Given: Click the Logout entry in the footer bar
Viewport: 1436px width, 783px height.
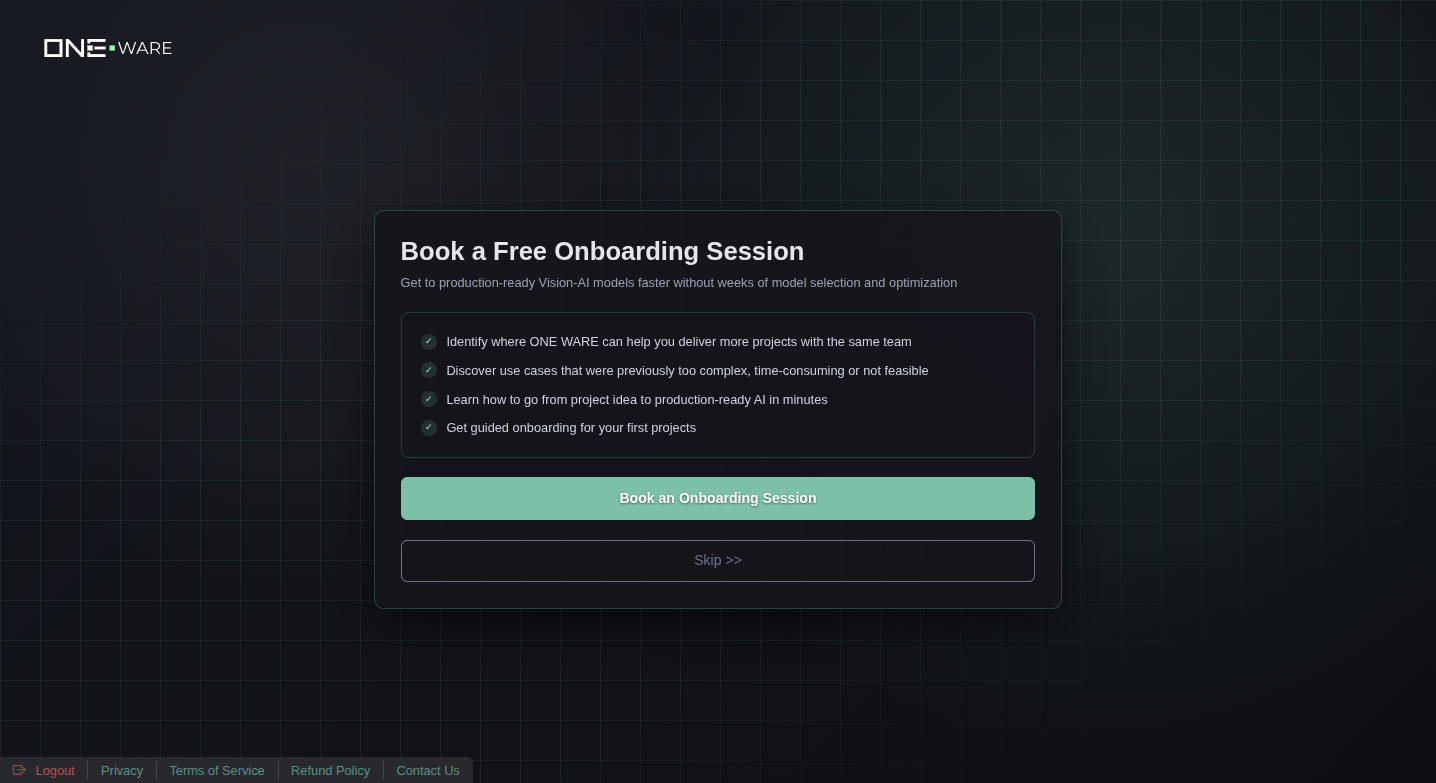Looking at the screenshot, I should tap(55, 770).
